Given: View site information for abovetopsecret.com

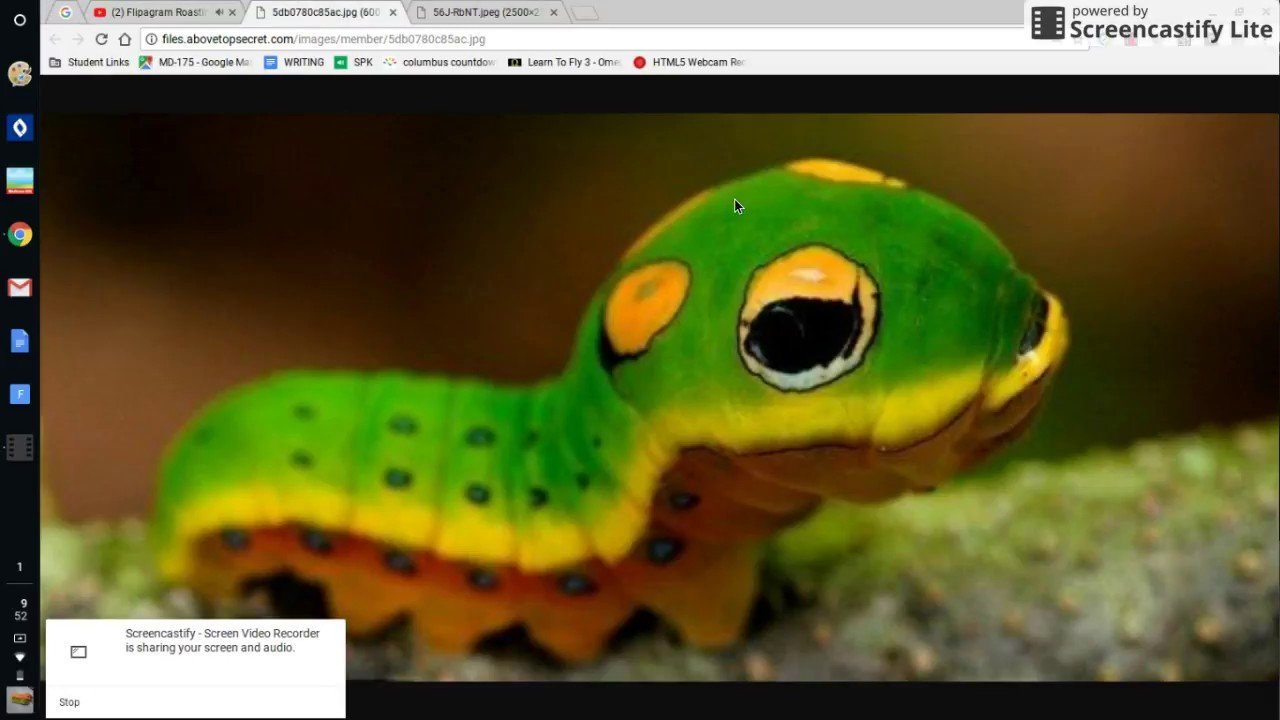Looking at the screenshot, I should coord(151,39).
